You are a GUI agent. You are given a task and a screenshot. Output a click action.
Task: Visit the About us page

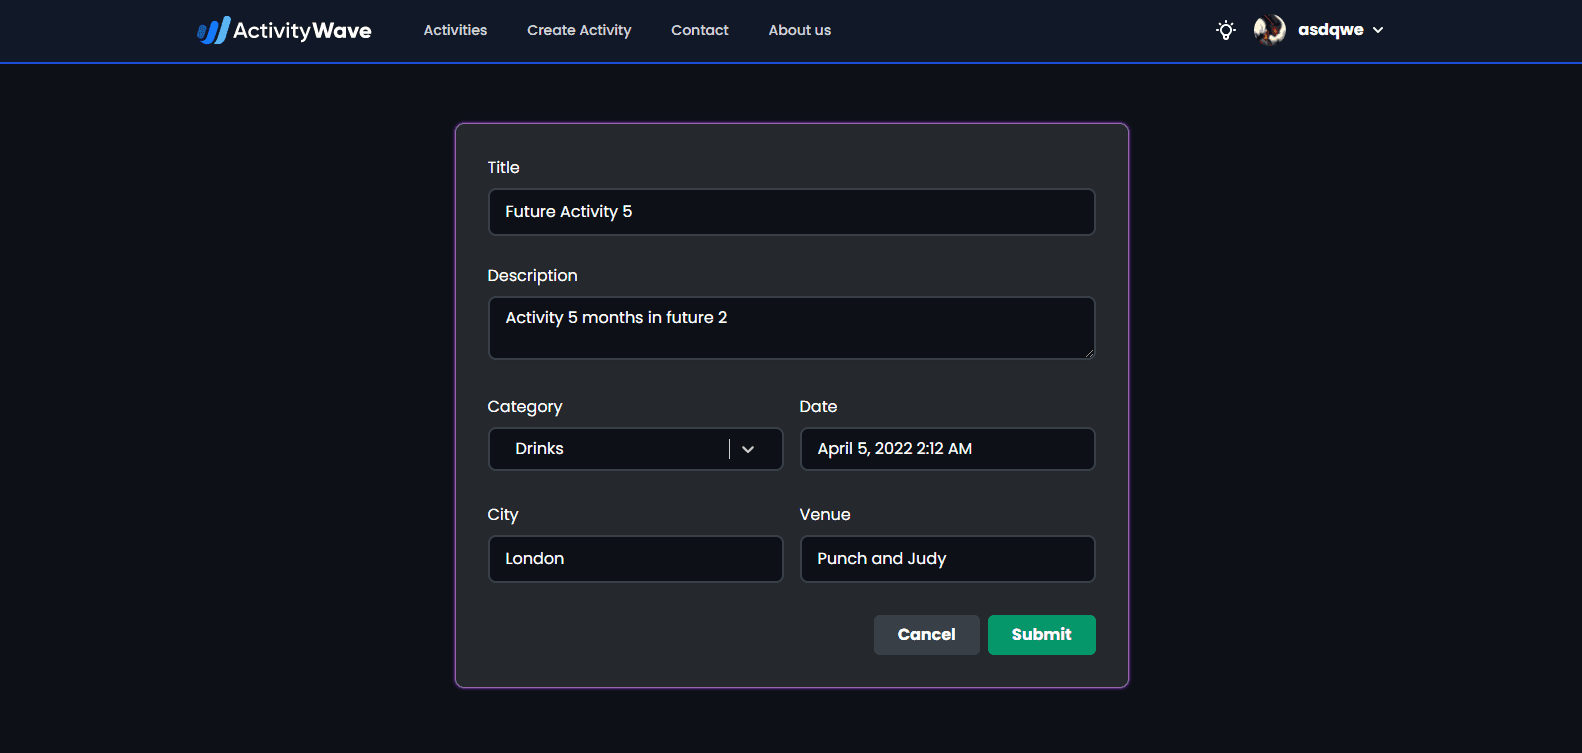pos(799,30)
